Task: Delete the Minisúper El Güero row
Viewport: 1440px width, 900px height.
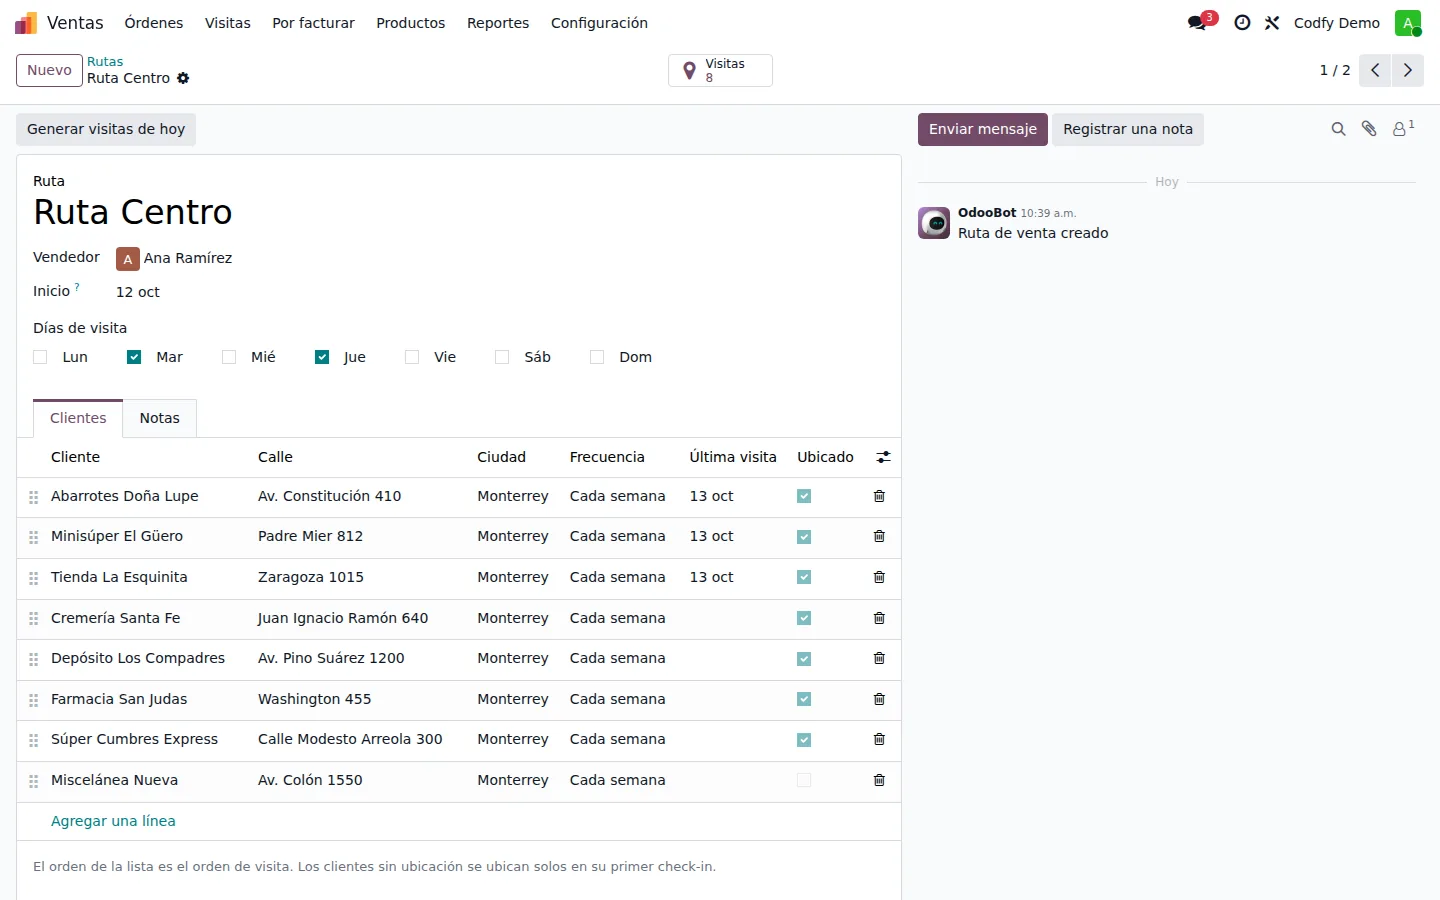Action: (879, 536)
